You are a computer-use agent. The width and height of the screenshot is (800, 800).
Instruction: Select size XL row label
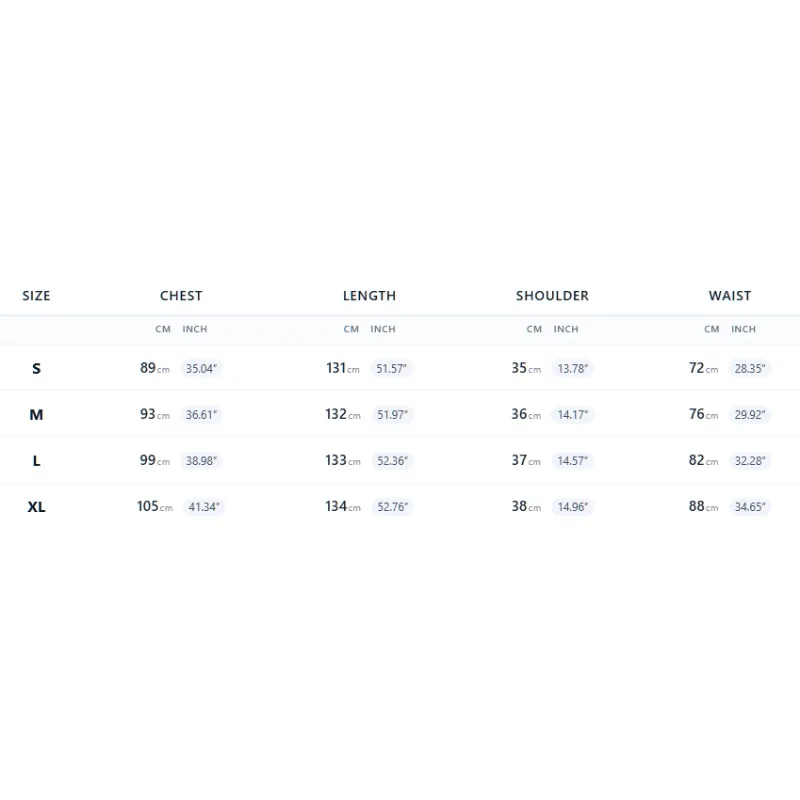pyautogui.click(x=36, y=507)
